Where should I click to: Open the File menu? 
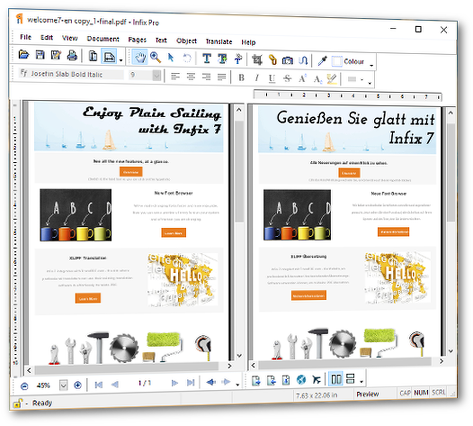tap(25, 37)
